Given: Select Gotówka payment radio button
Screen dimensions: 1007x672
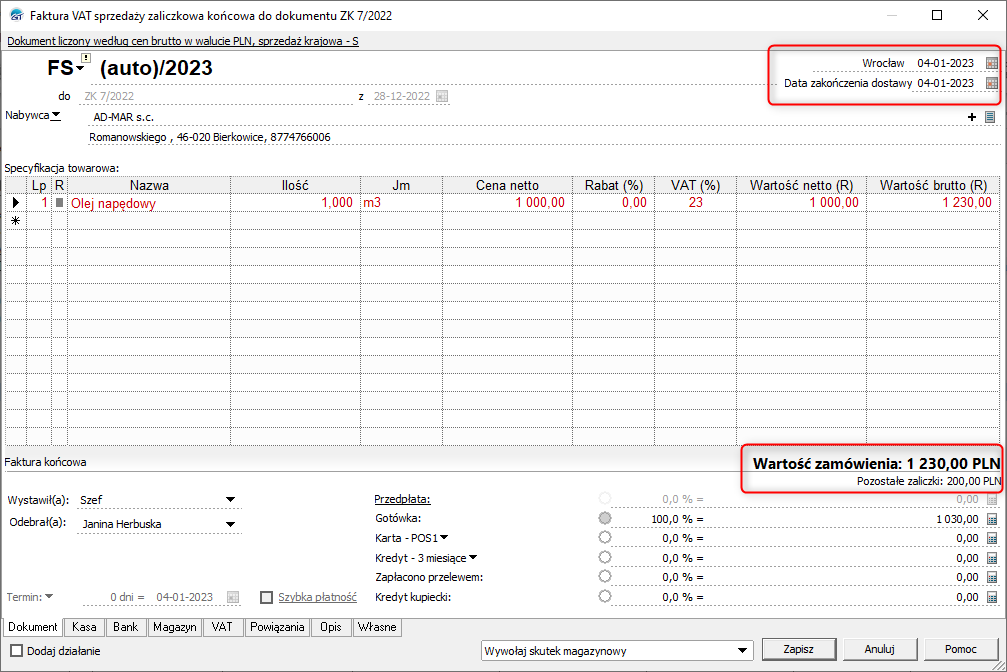Looking at the screenshot, I should pyautogui.click(x=604, y=518).
